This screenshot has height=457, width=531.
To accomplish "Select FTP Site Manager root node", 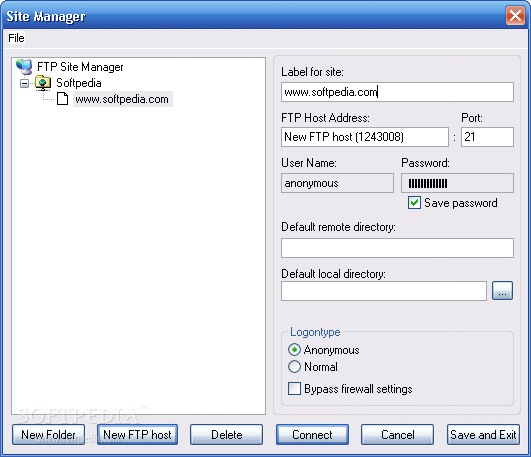I will [x=80, y=67].
